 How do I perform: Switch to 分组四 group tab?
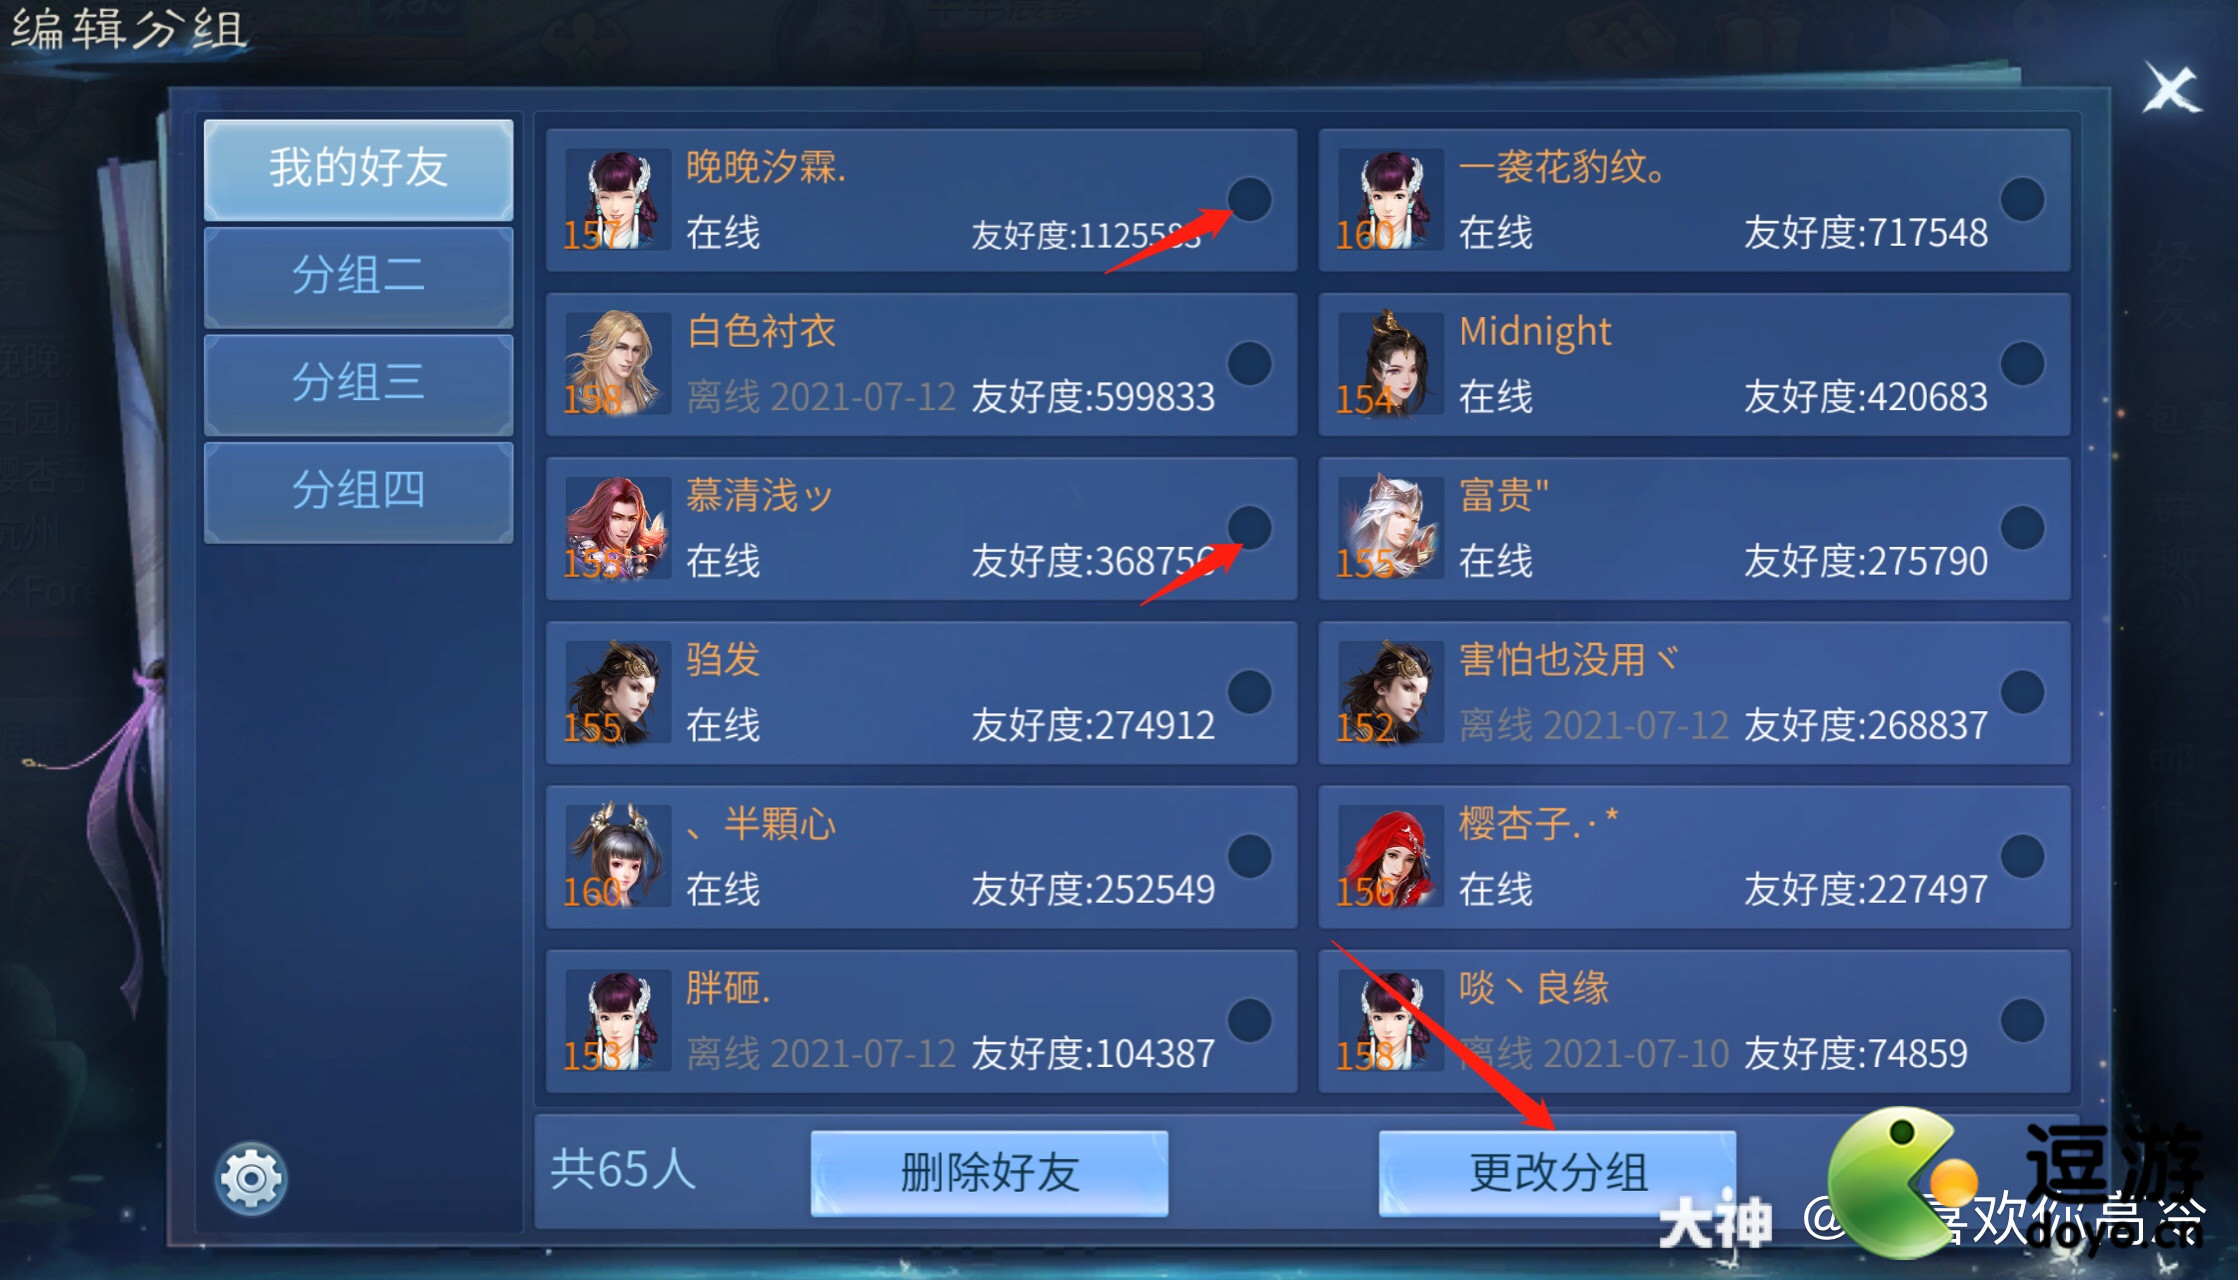coord(358,492)
